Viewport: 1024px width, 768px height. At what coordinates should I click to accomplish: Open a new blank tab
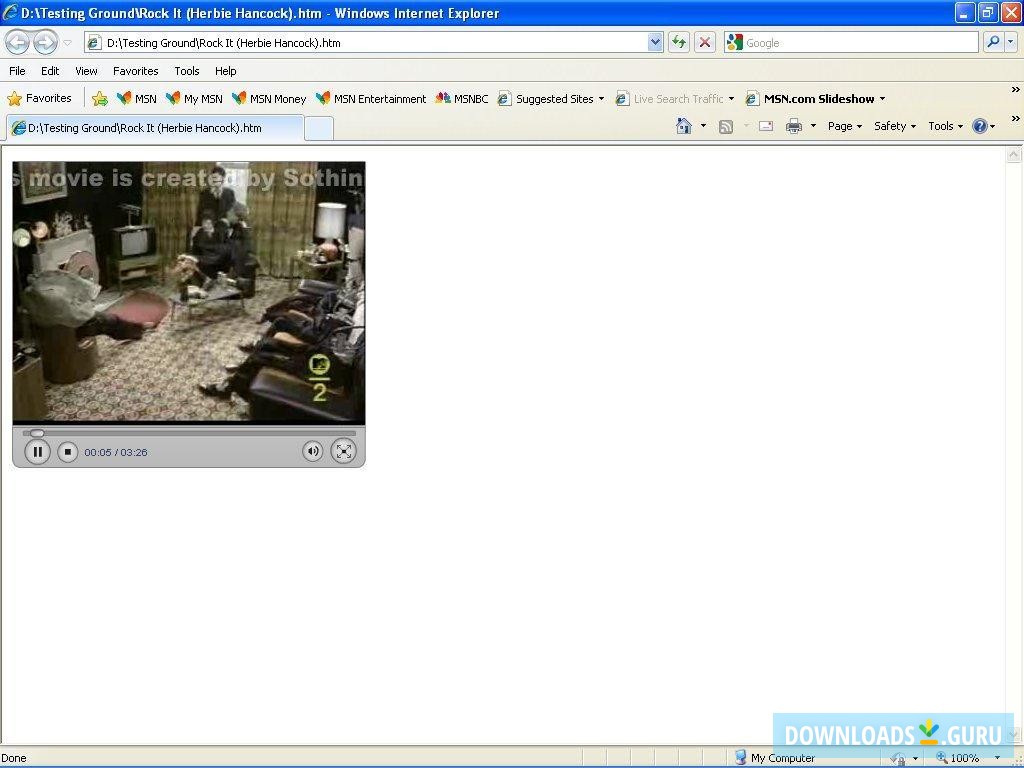pos(318,128)
